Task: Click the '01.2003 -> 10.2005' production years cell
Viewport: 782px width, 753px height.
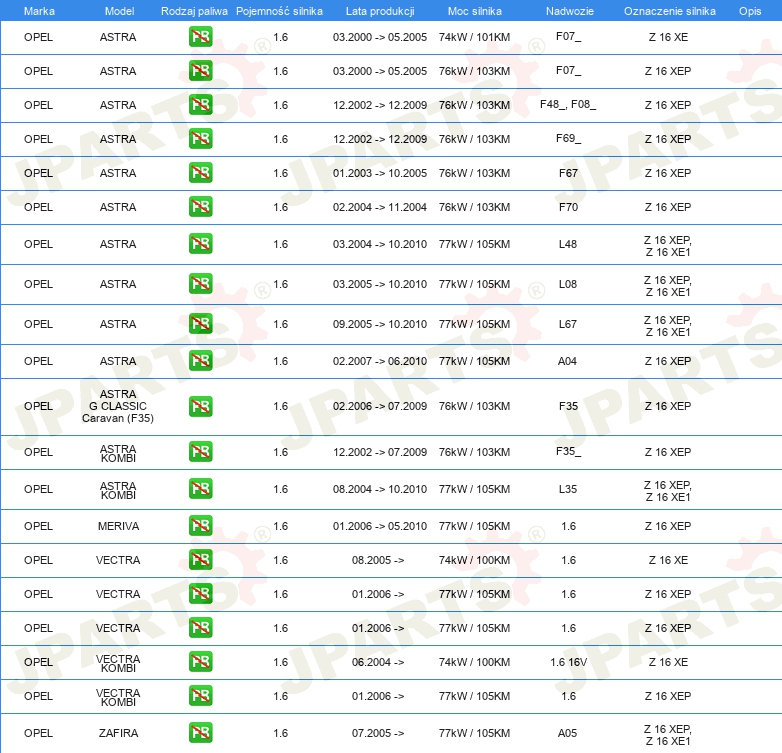Action: click(380, 173)
